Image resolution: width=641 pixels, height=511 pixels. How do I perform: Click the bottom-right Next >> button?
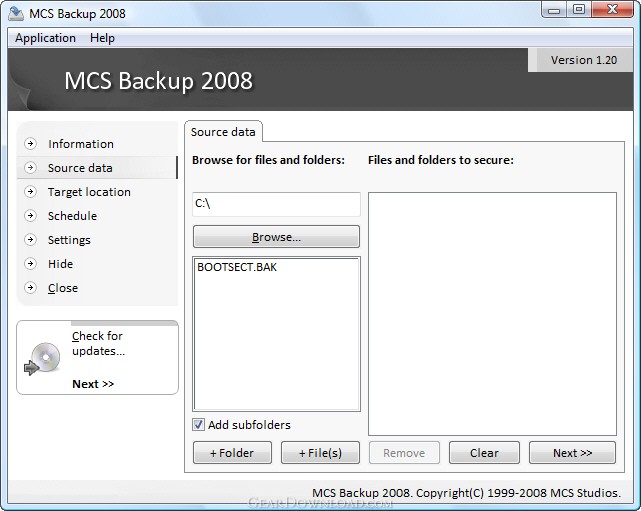click(x=572, y=453)
